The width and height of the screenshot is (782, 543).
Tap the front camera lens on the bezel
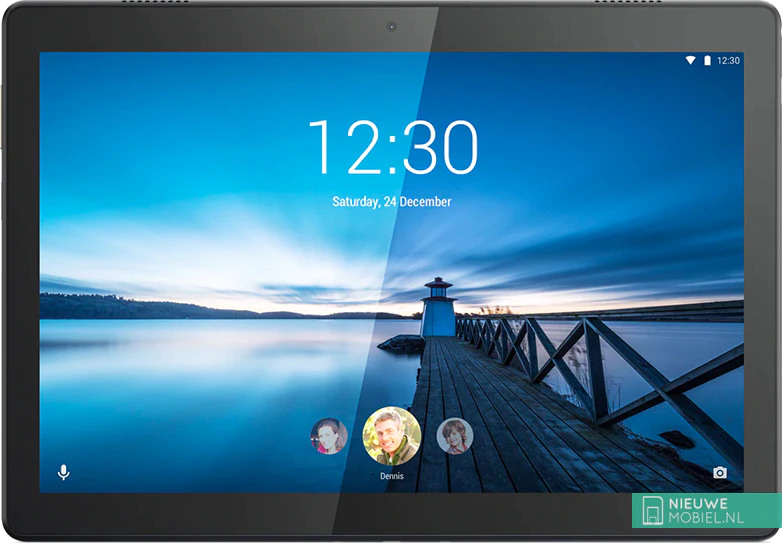(x=391, y=26)
